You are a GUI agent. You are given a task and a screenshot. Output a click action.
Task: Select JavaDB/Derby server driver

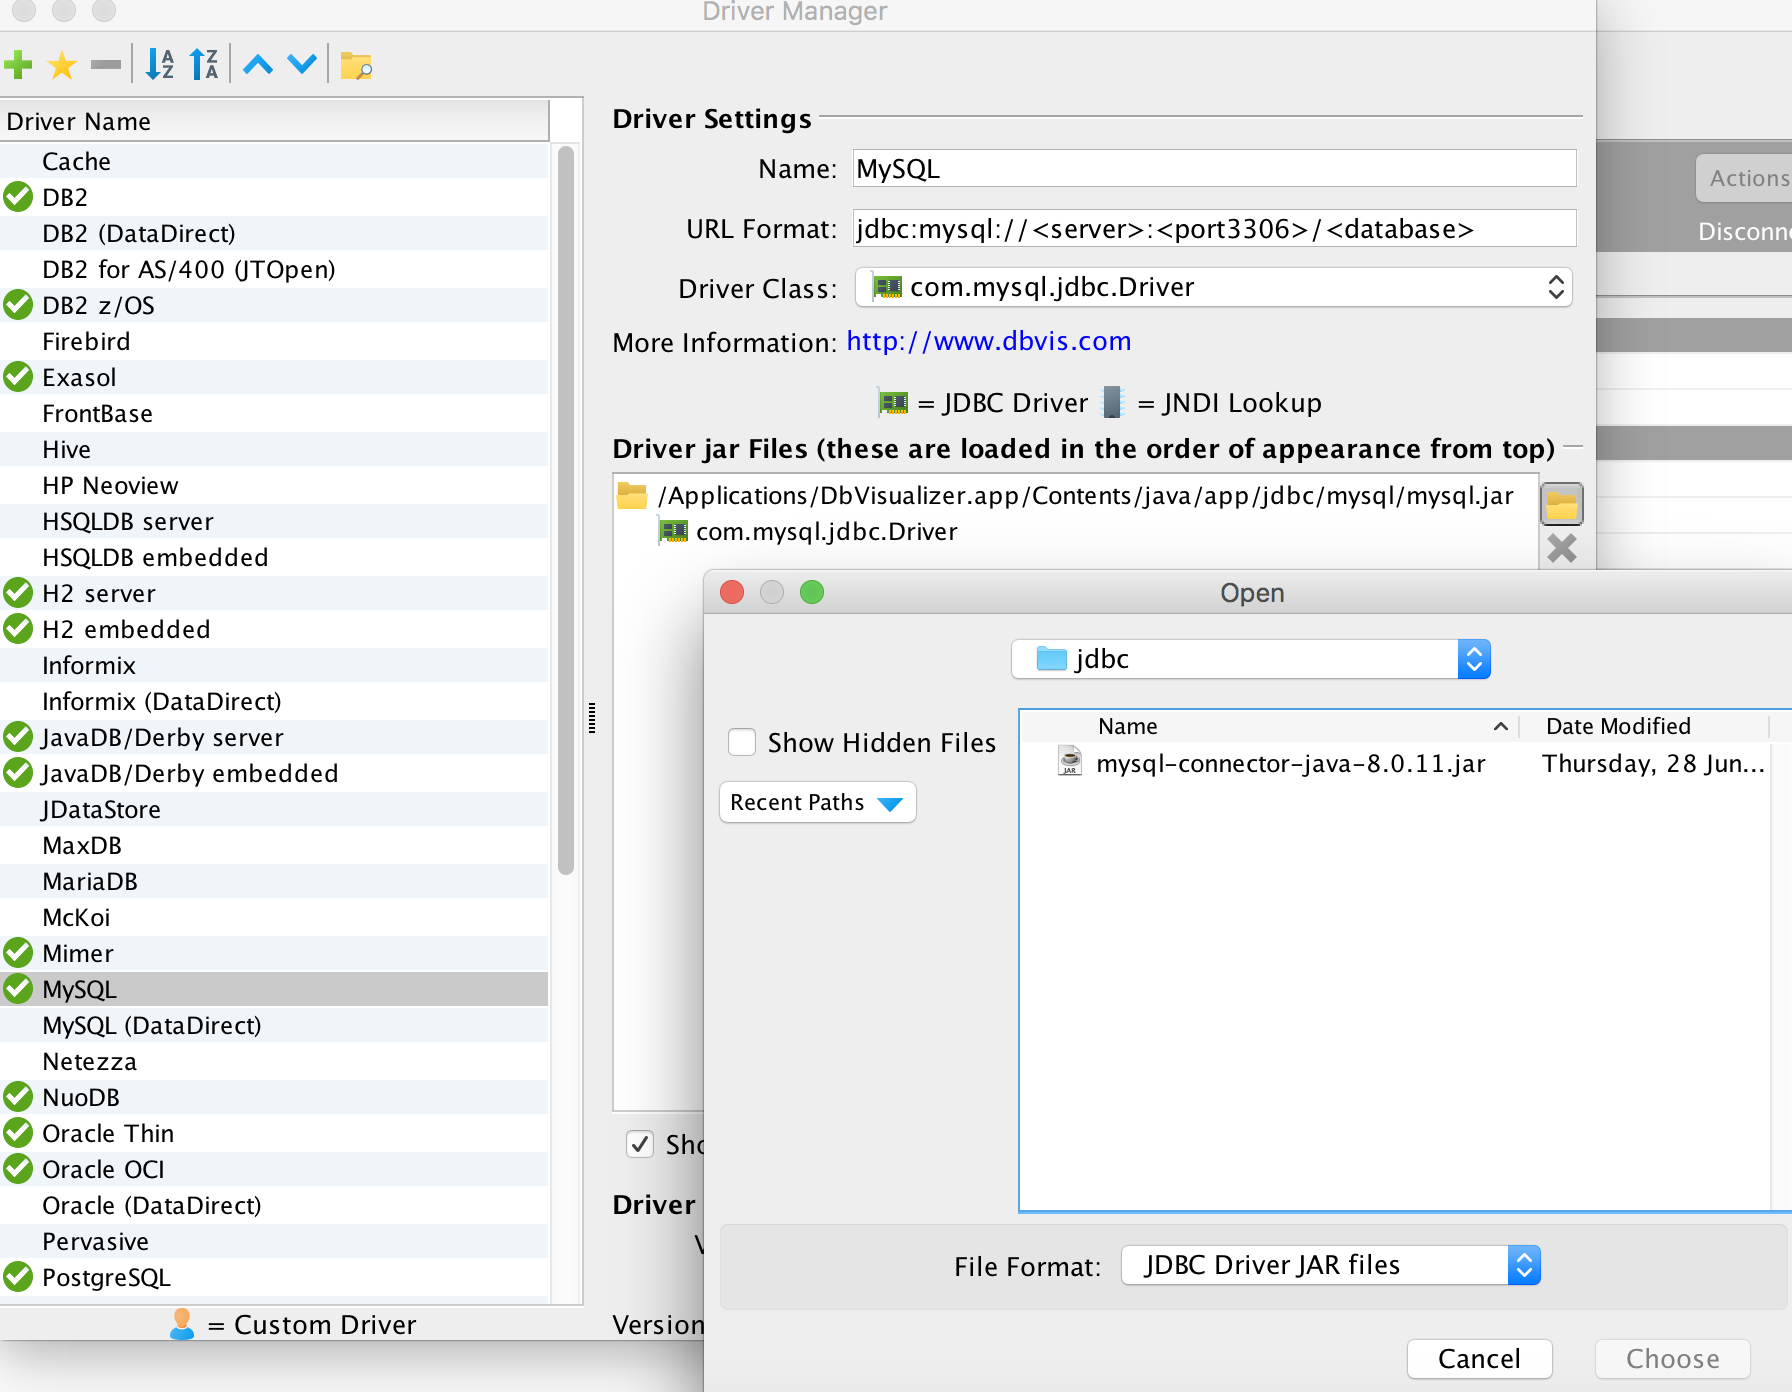pyautogui.click(x=274, y=737)
